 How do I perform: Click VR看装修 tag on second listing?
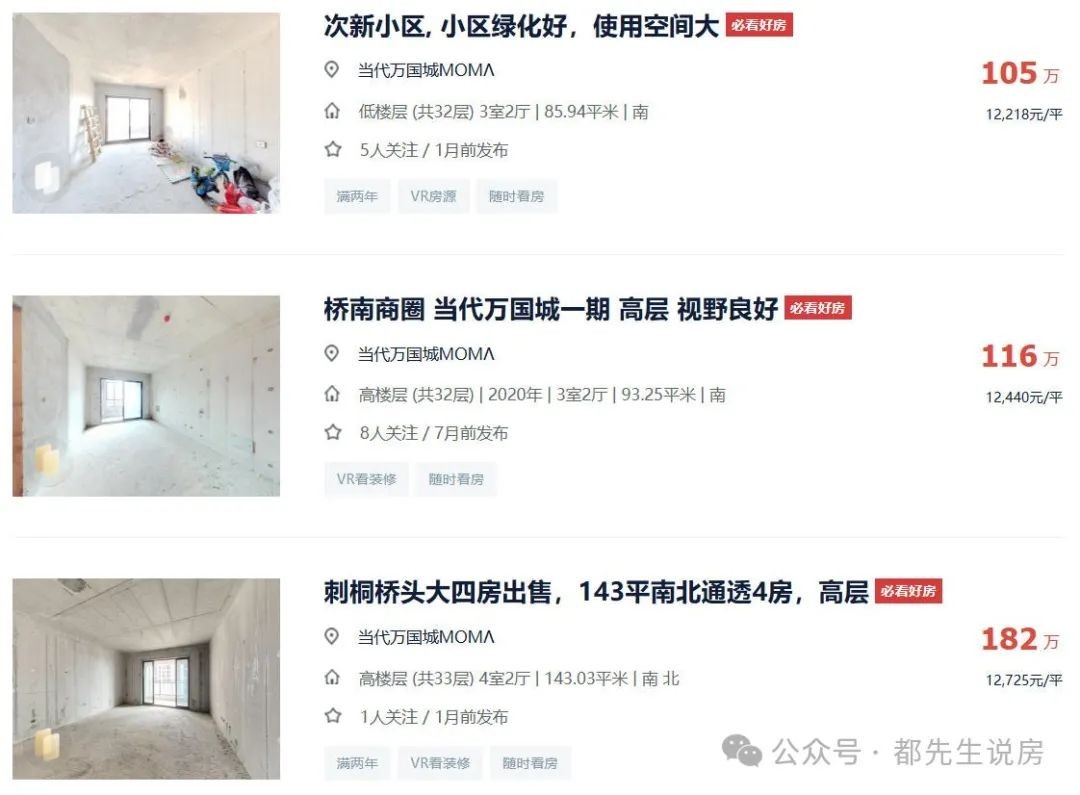click(x=366, y=479)
